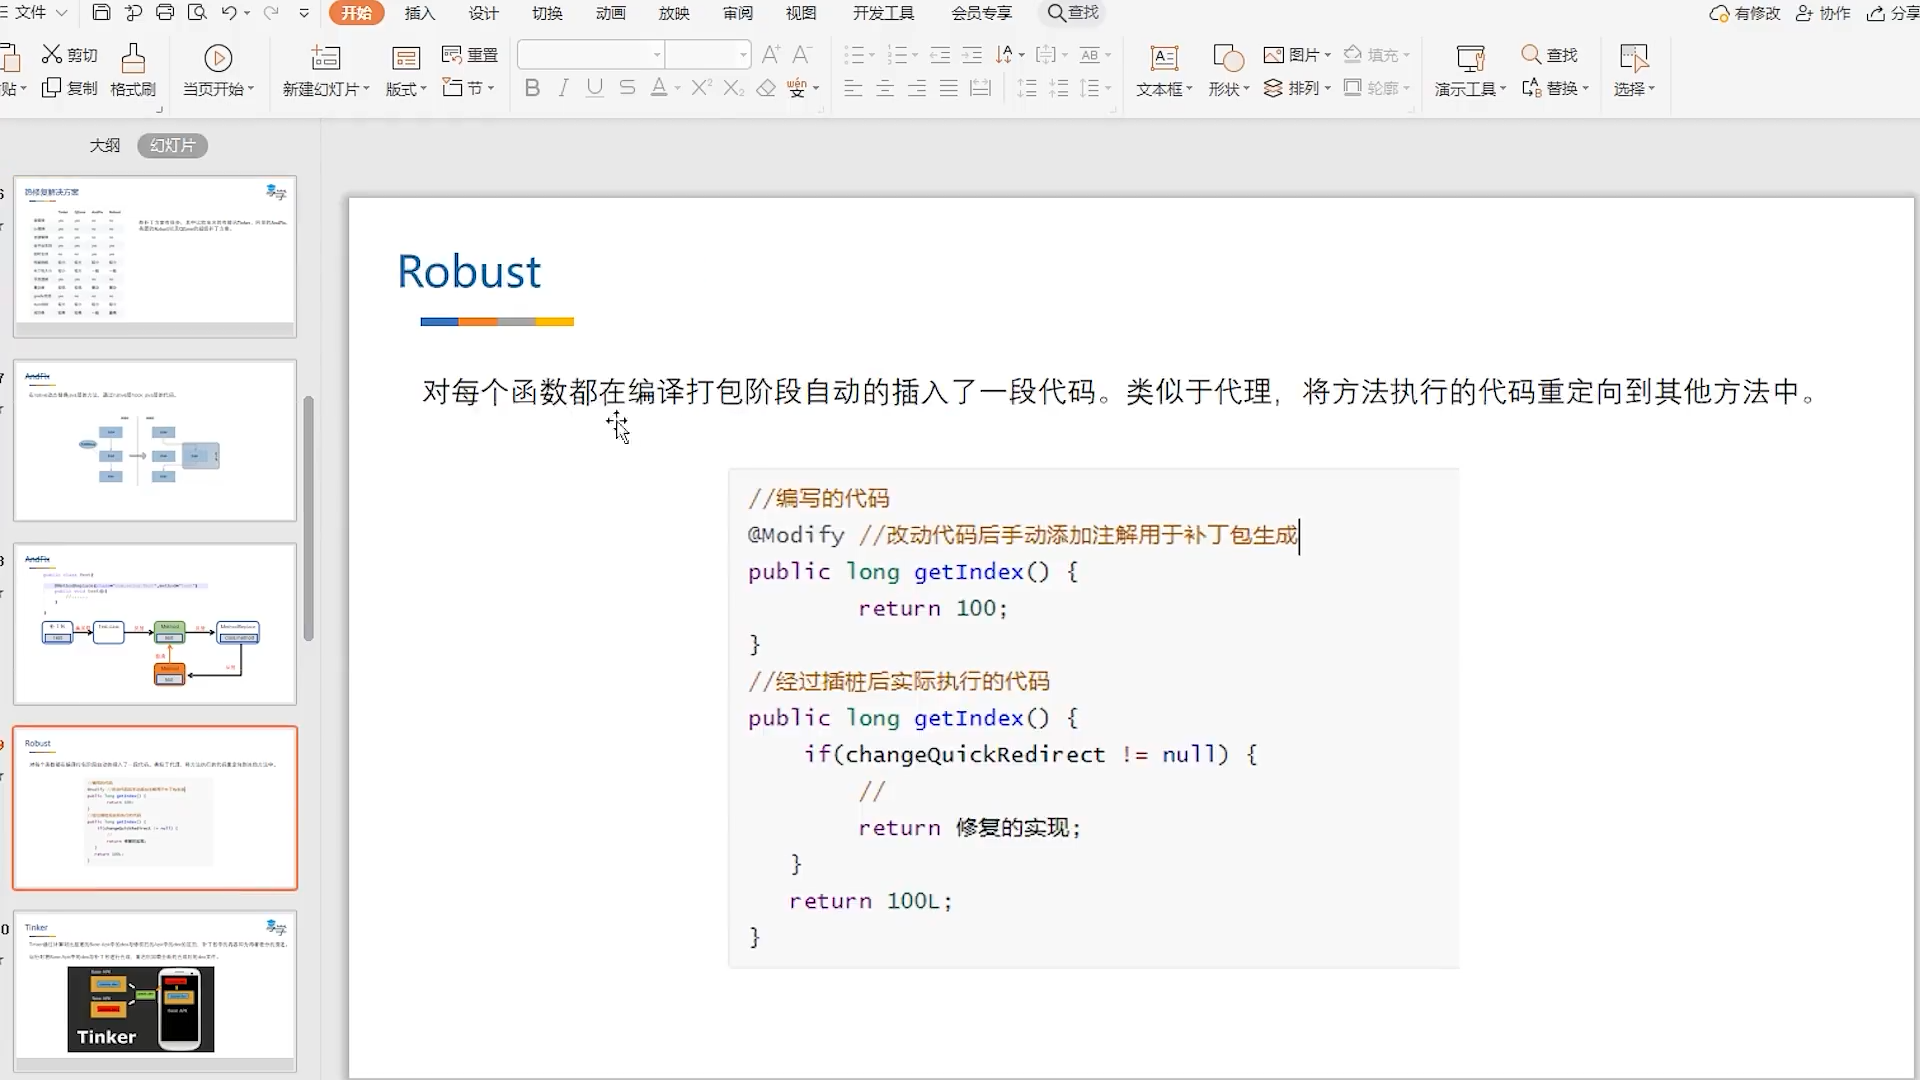Switch to the 大纲 outline view
Viewport: 1920px width, 1080px height.
coord(104,146)
